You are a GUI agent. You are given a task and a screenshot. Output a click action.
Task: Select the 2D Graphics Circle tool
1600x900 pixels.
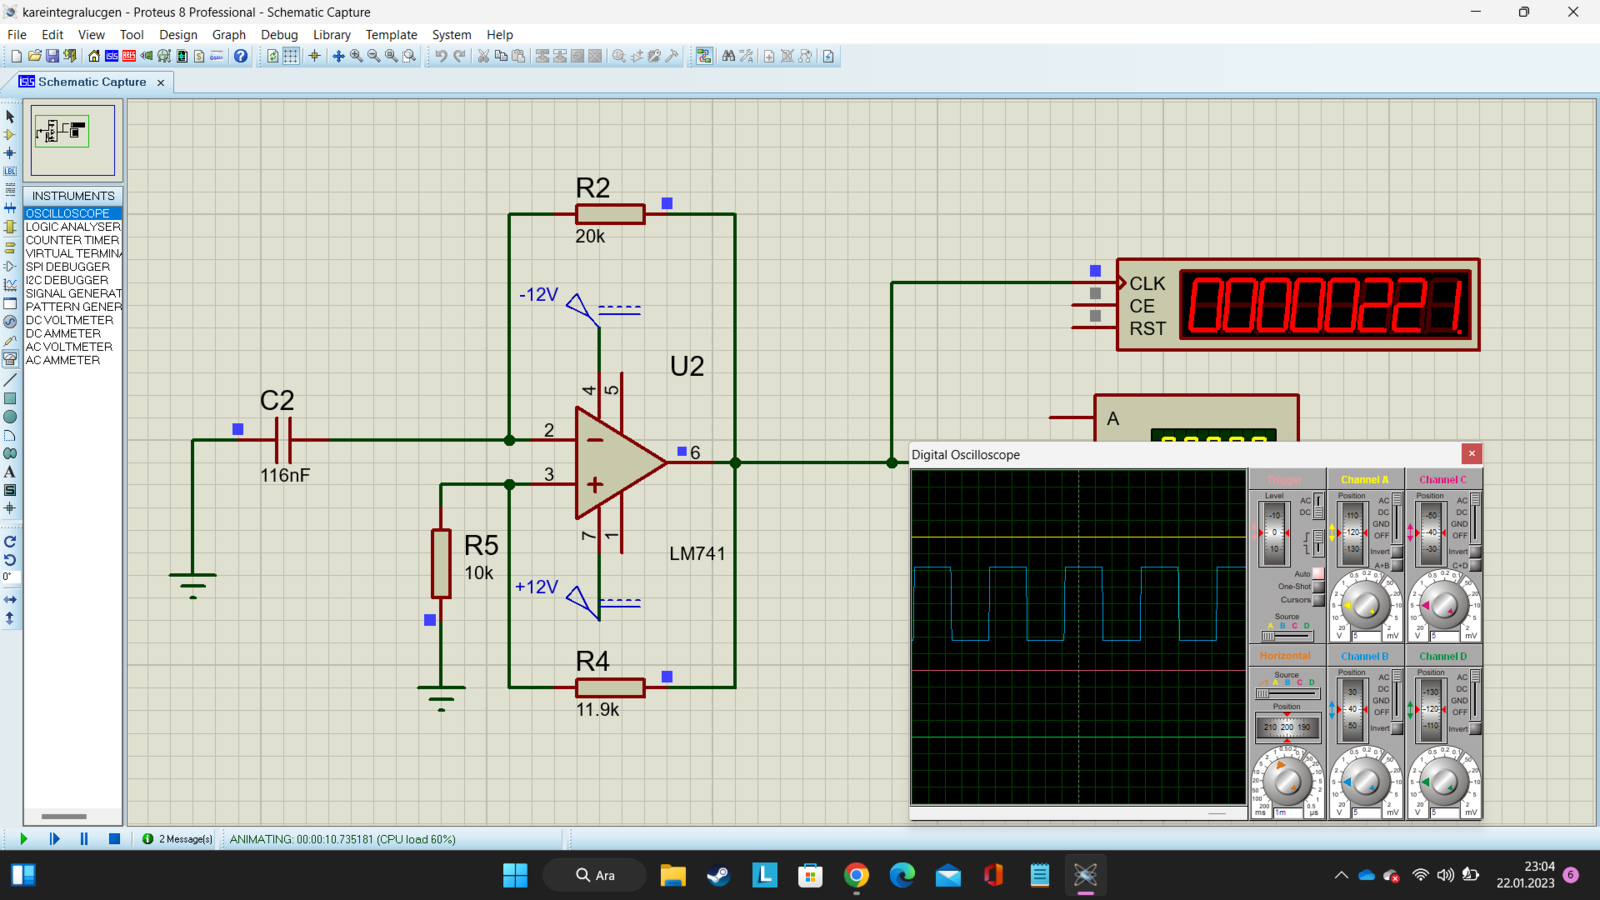10,417
